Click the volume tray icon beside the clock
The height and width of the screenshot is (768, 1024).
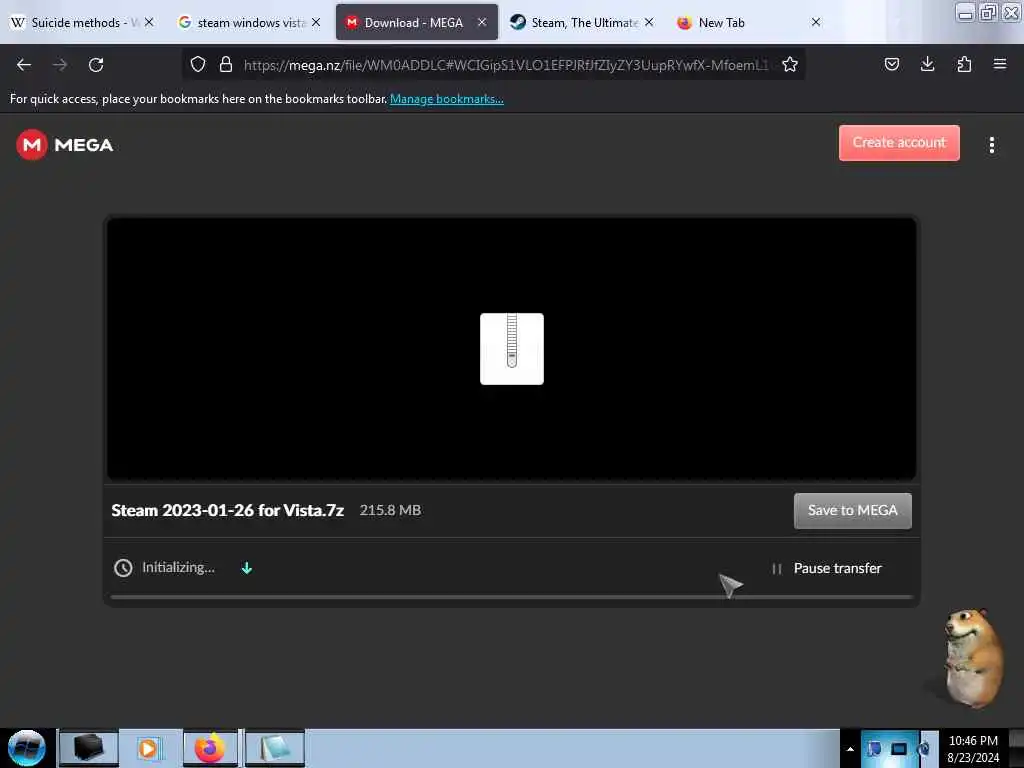tap(925, 749)
